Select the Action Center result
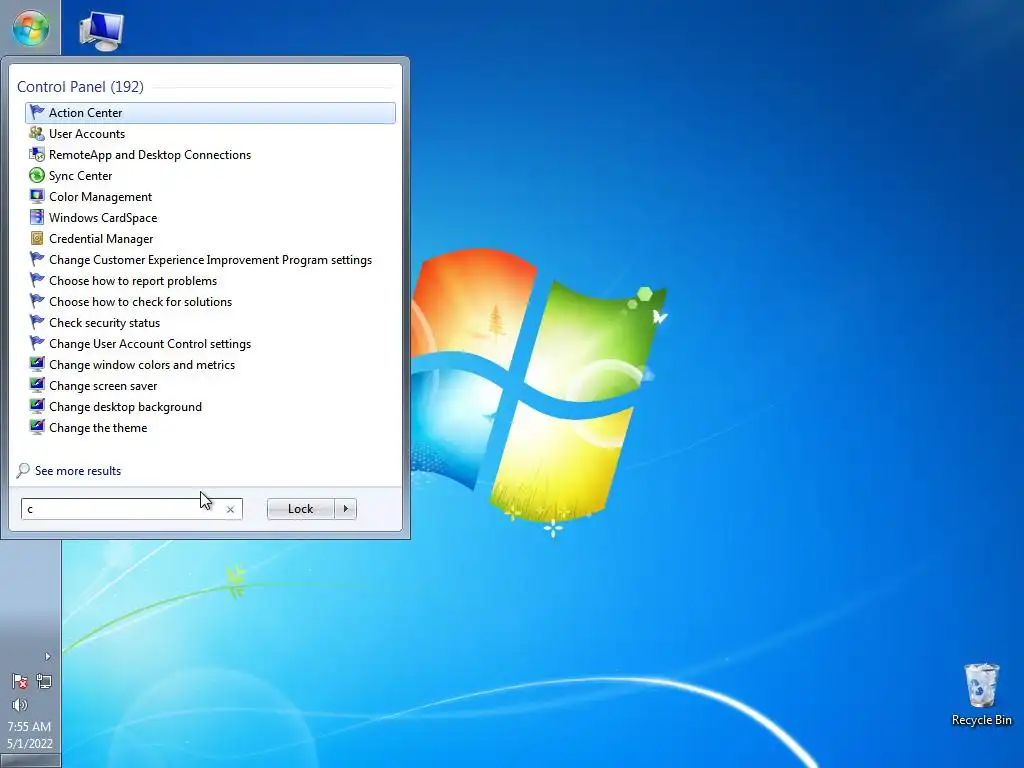The image size is (1024, 768). click(x=210, y=112)
